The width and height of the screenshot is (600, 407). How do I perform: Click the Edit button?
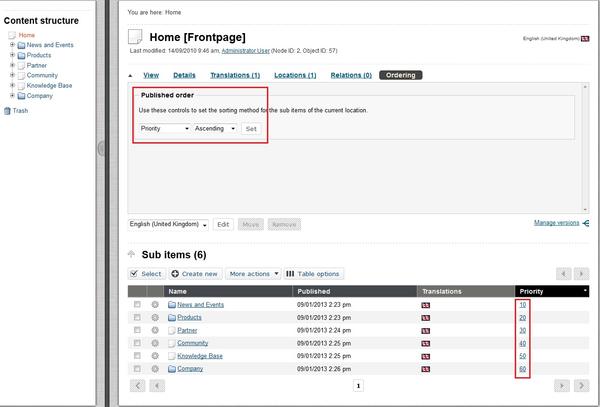pos(223,225)
